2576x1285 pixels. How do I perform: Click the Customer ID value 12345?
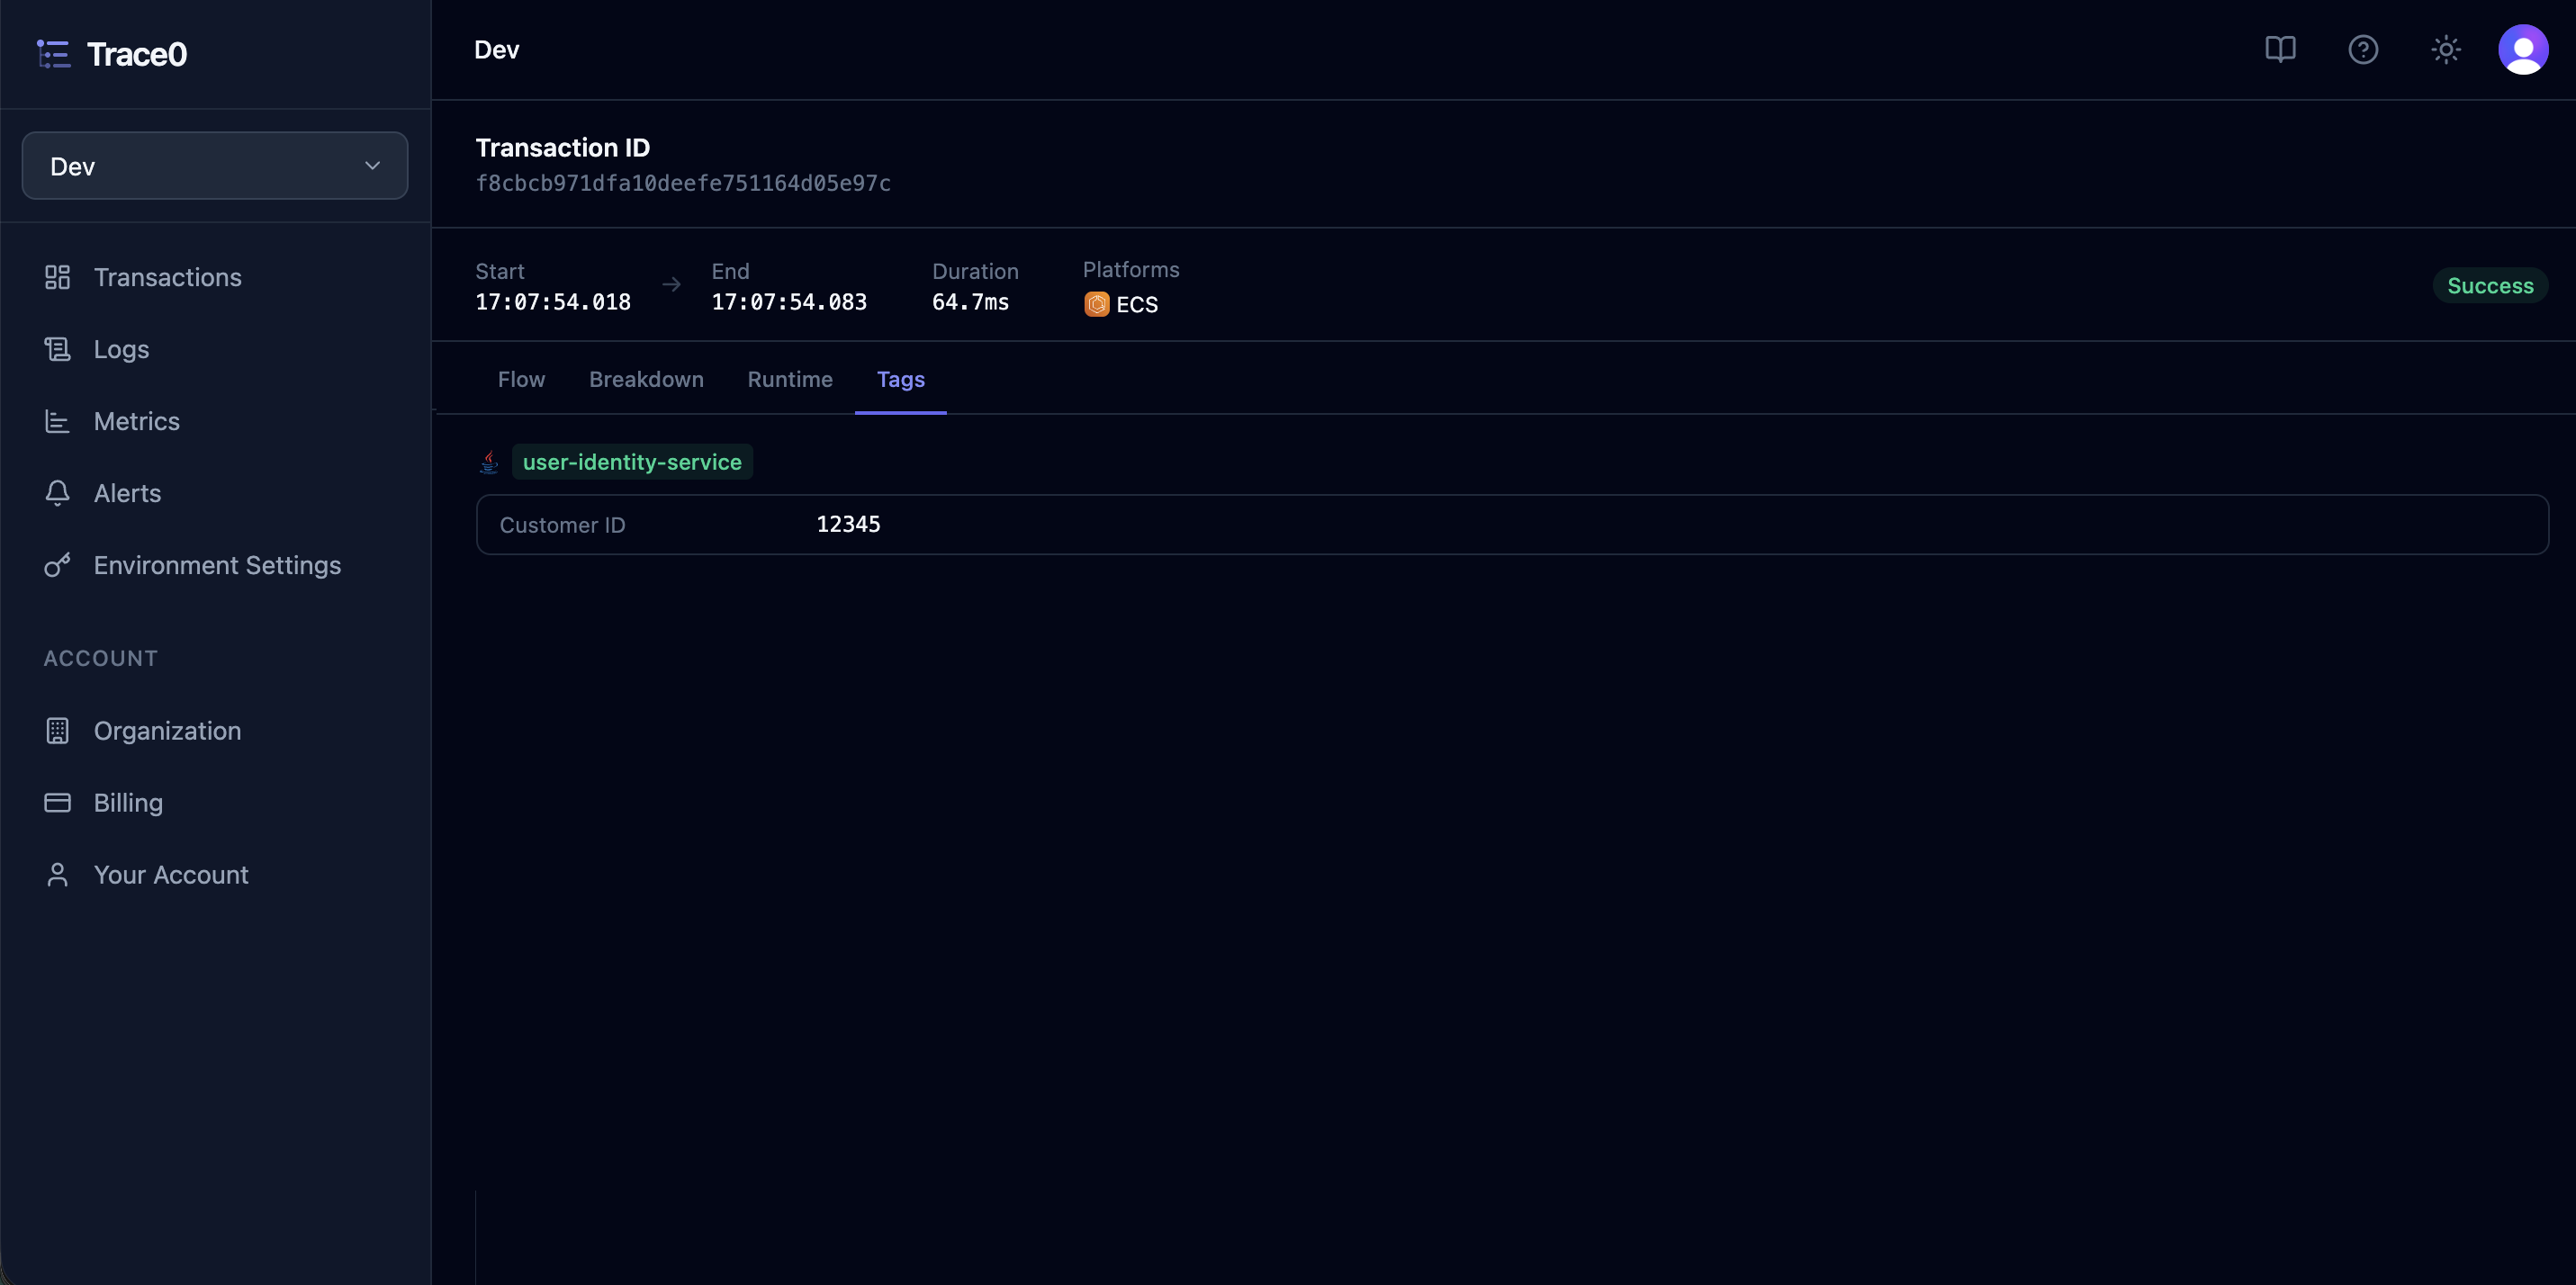[848, 524]
